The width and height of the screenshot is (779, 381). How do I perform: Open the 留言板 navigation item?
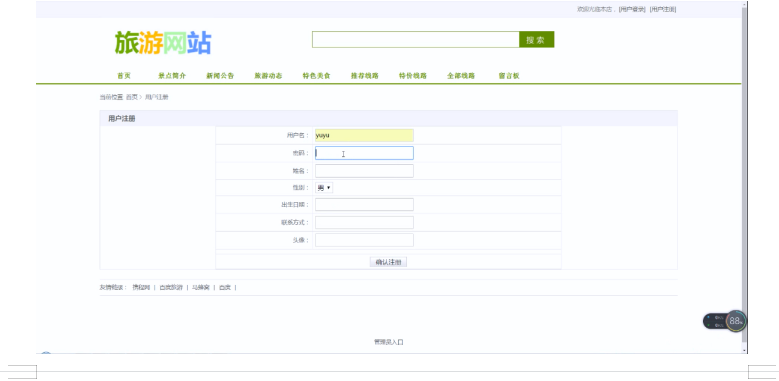(x=509, y=76)
